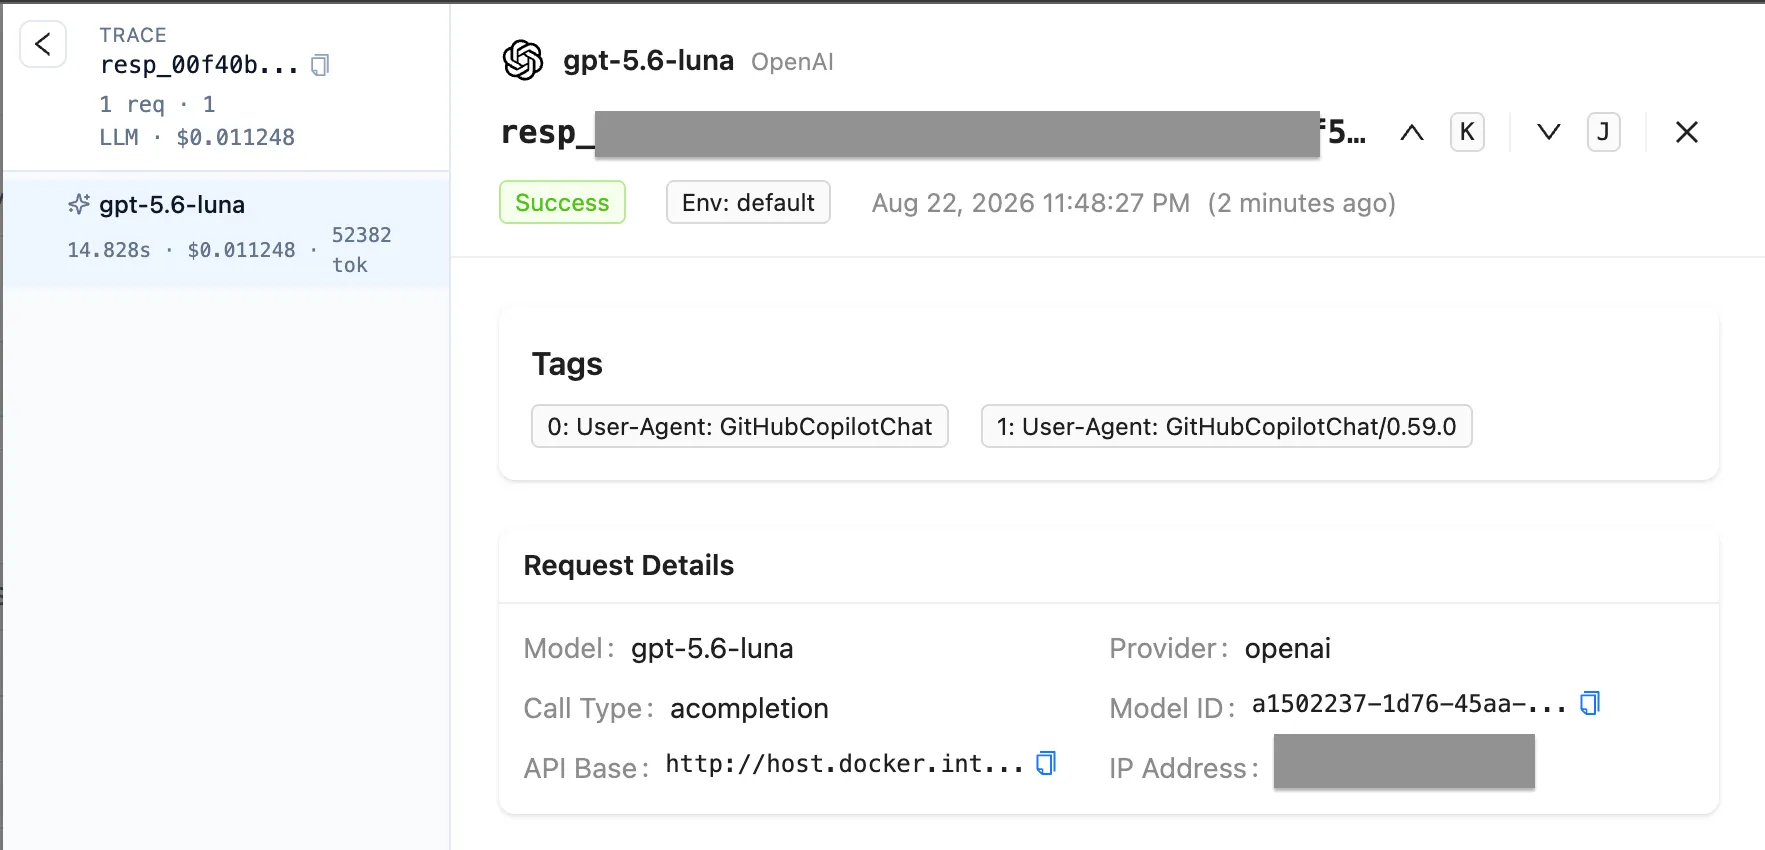Click the Tags section heading
The image size is (1765, 850).
[x=567, y=364]
